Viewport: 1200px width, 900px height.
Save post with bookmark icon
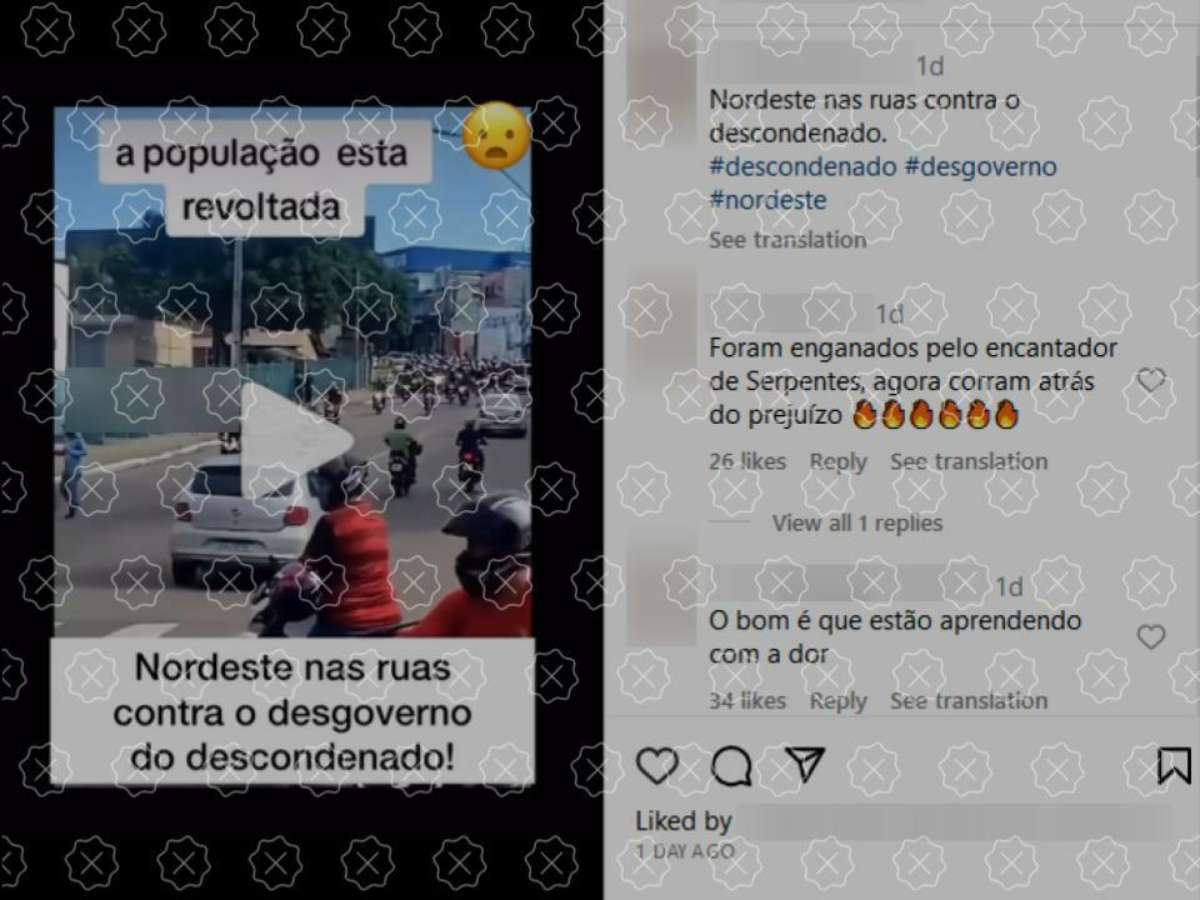pyautogui.click(x=1174, y=766)
